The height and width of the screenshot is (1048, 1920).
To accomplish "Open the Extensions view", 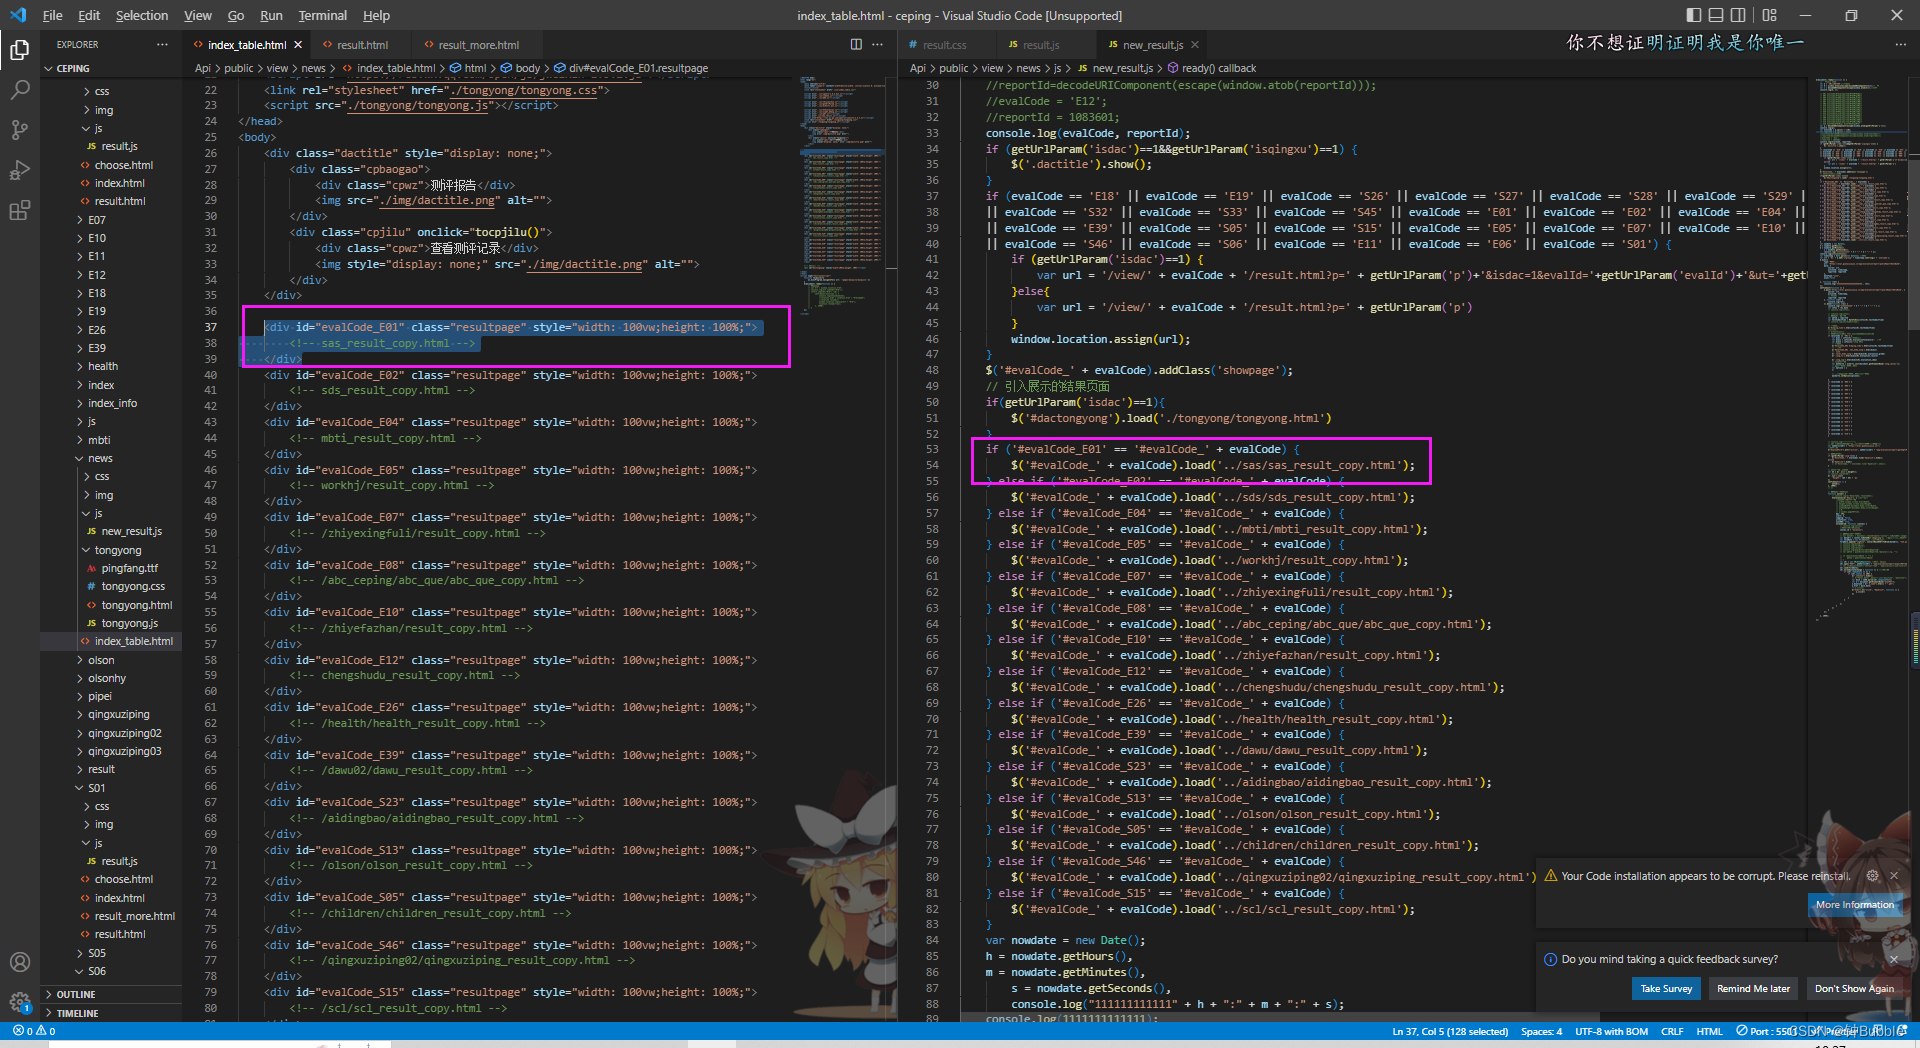I will click(x=19, y=210).
